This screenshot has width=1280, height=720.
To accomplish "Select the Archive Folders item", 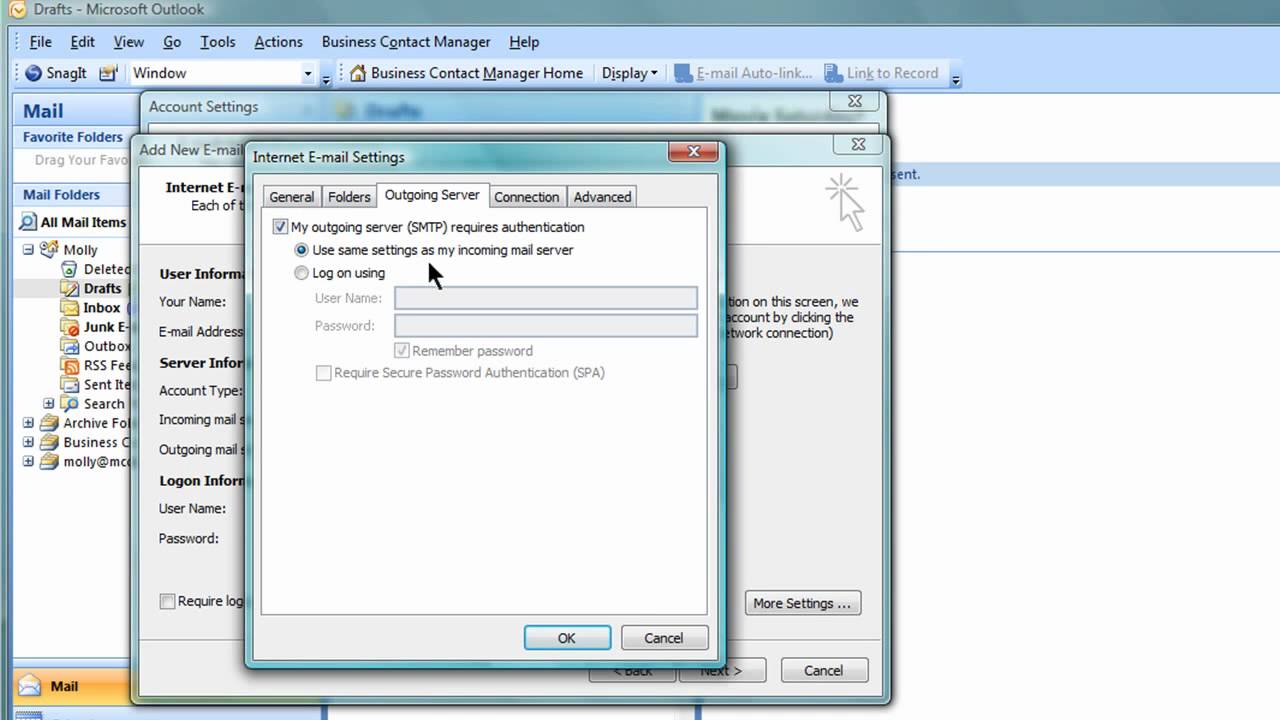I will click(x=85, y=423).
